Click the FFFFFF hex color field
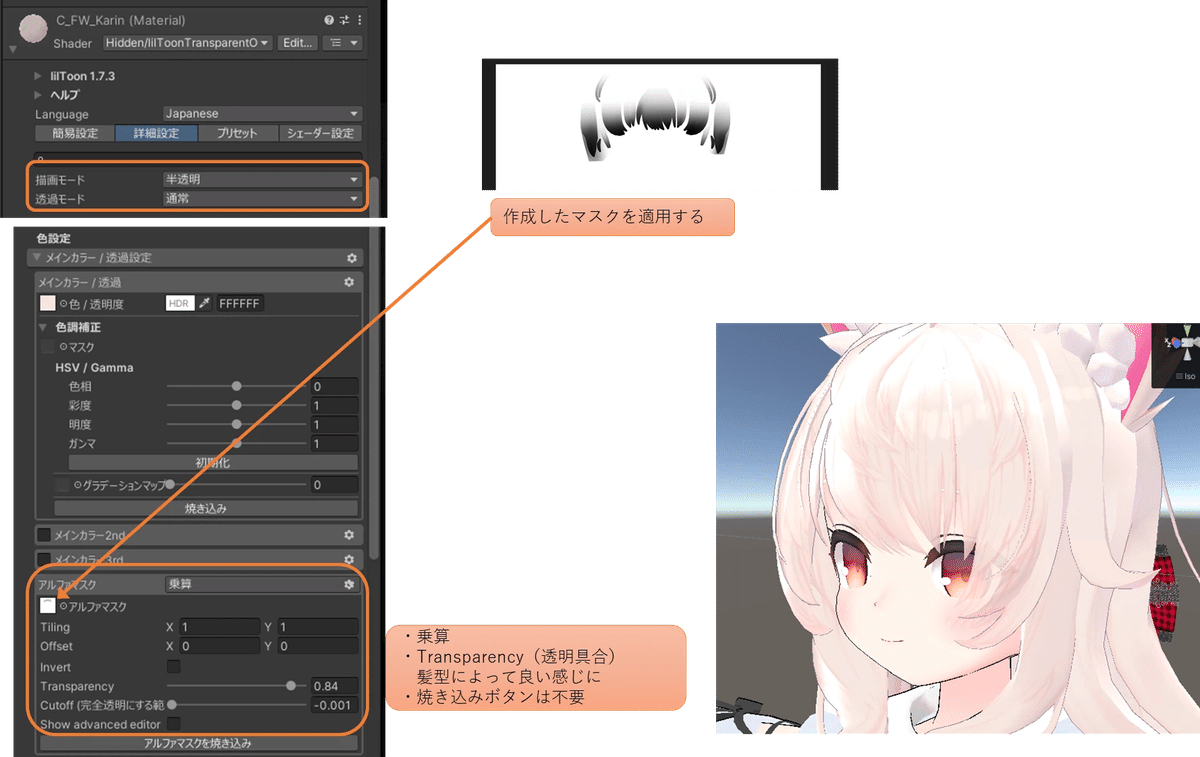The image size is (1200, 757). 240,304
